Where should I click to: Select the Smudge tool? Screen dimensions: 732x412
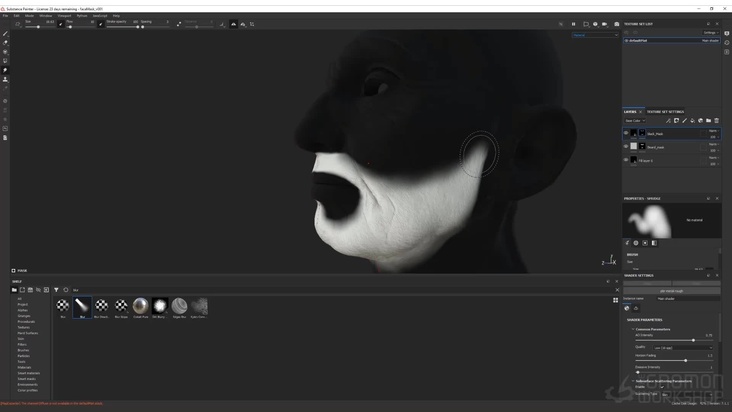pos(5,70)
